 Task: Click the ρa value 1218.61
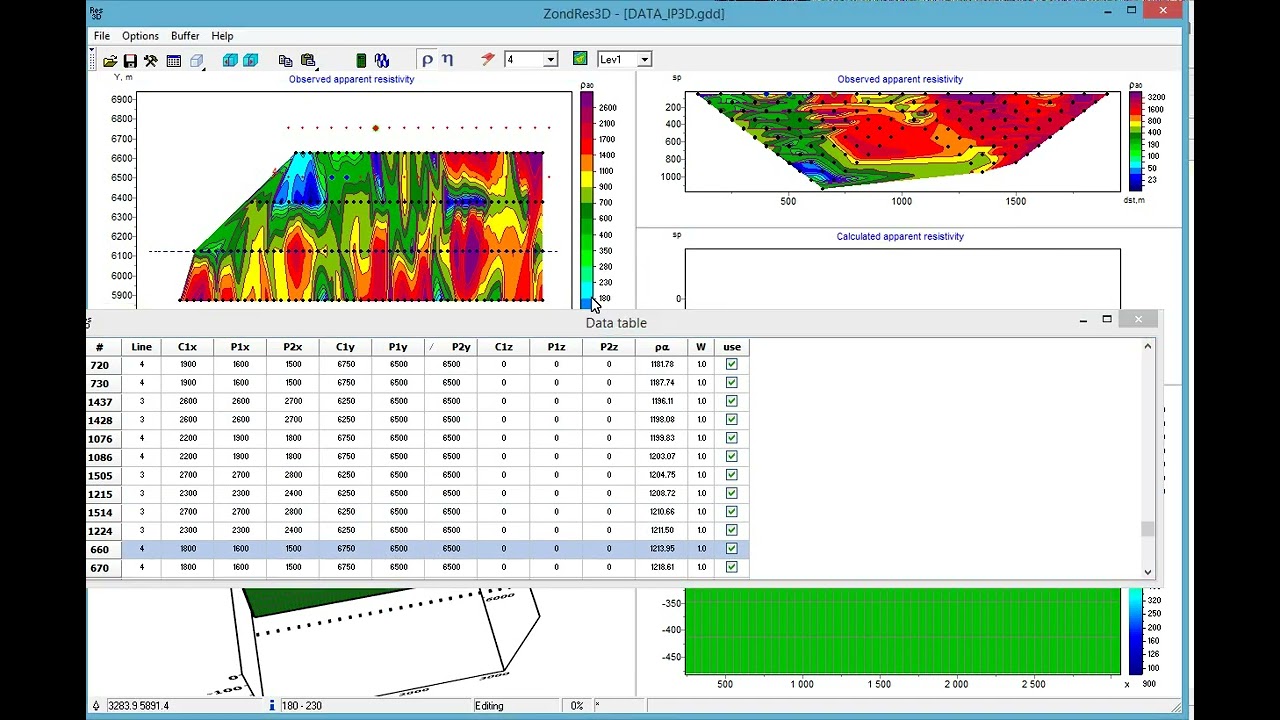point(662,567)
